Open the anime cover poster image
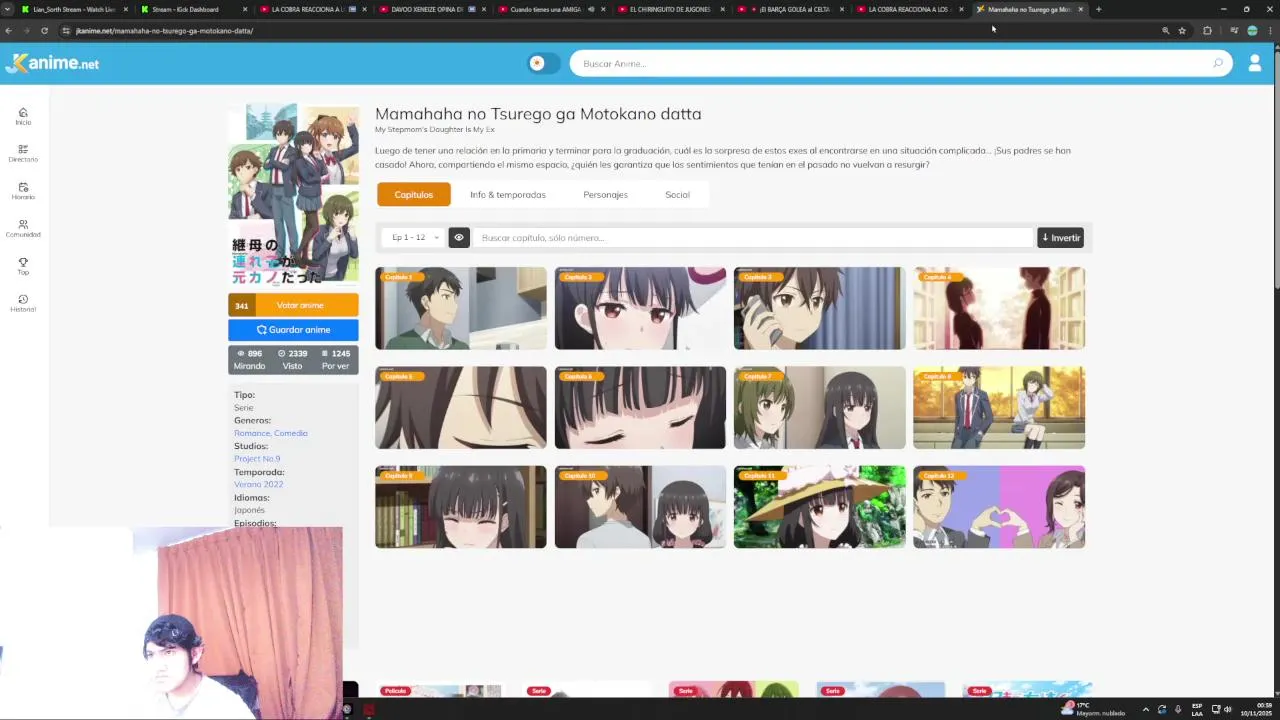The width and height of the screenshot is (1280, 720). tap(293, 195)
